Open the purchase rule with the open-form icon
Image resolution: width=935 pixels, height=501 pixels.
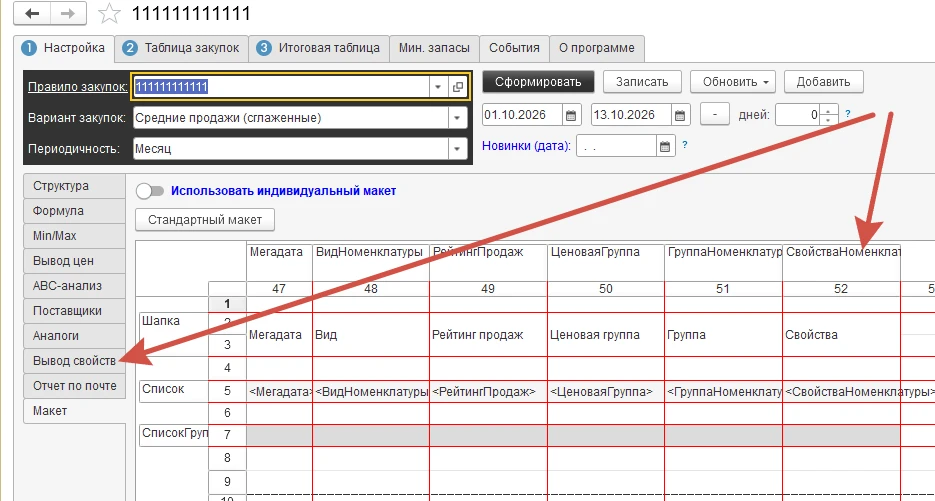pyautogui.click(x=457, y=87)
